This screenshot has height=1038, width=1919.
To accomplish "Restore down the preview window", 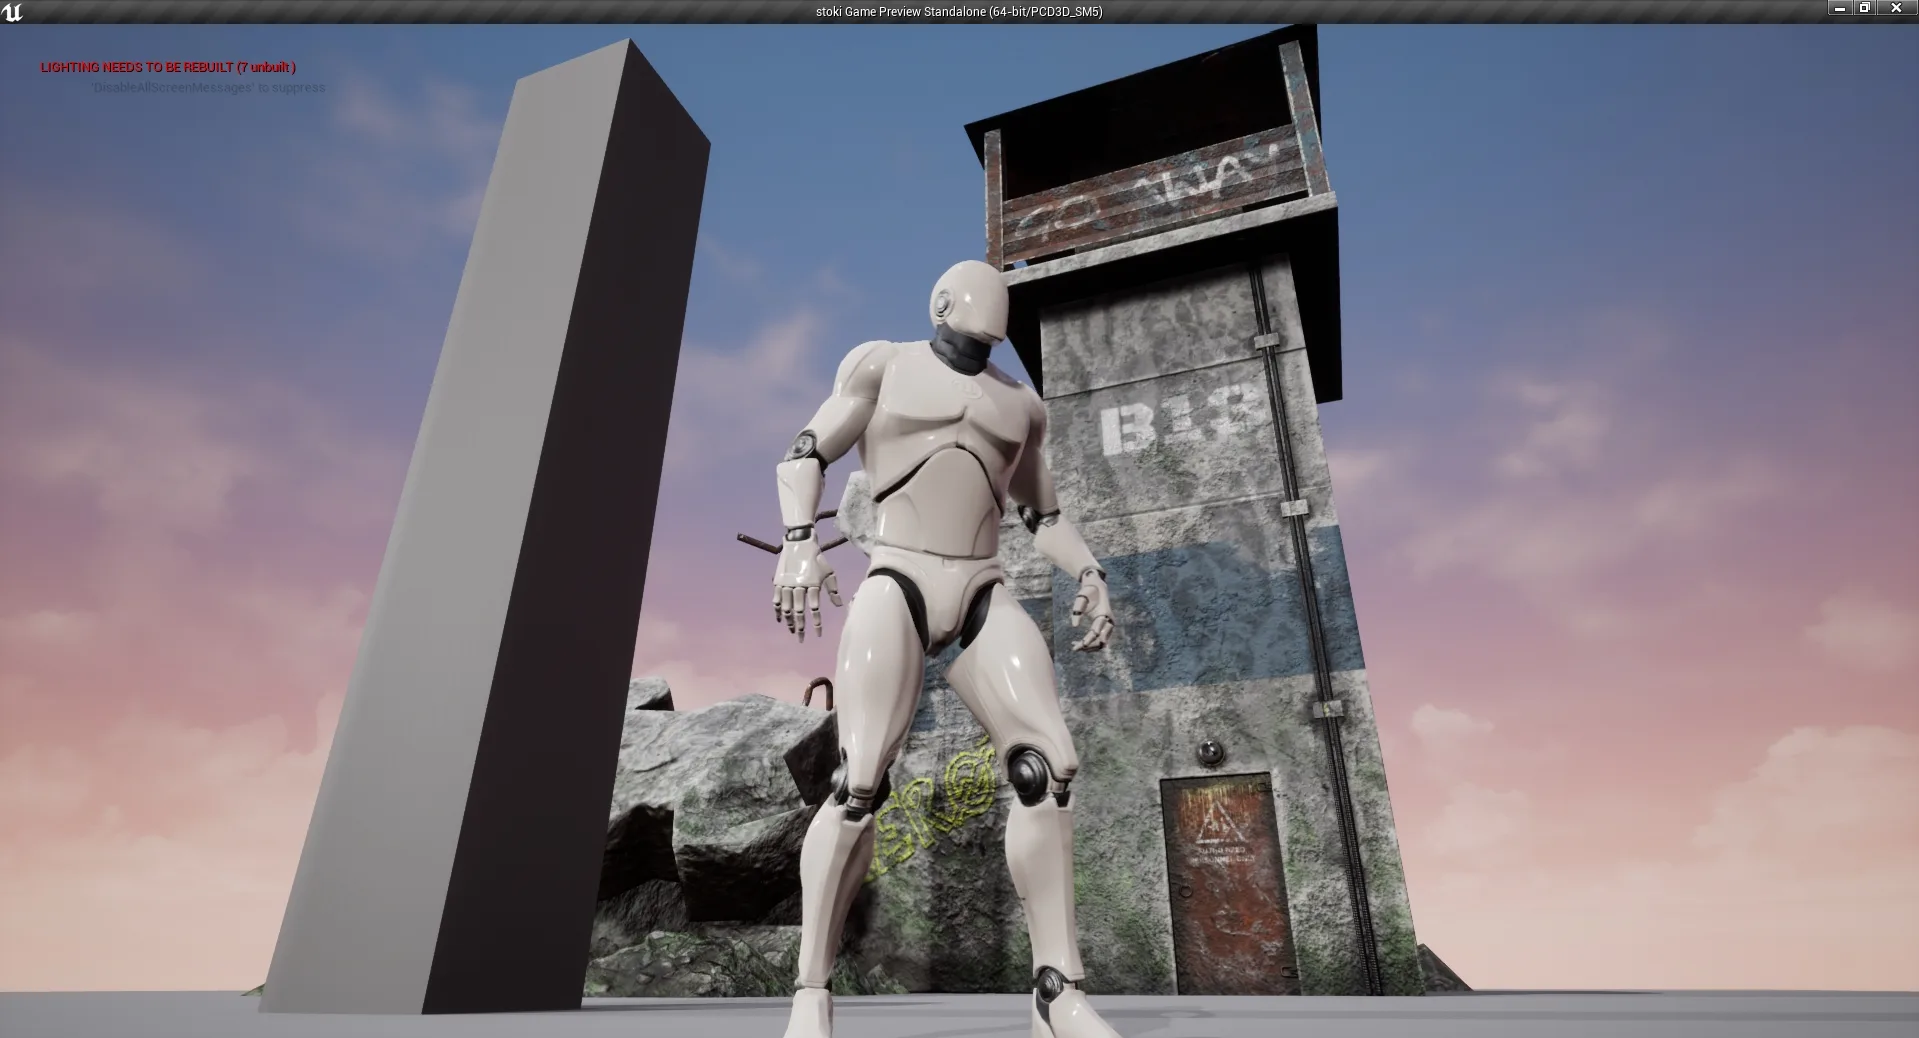I will (x=1865, y=8).
